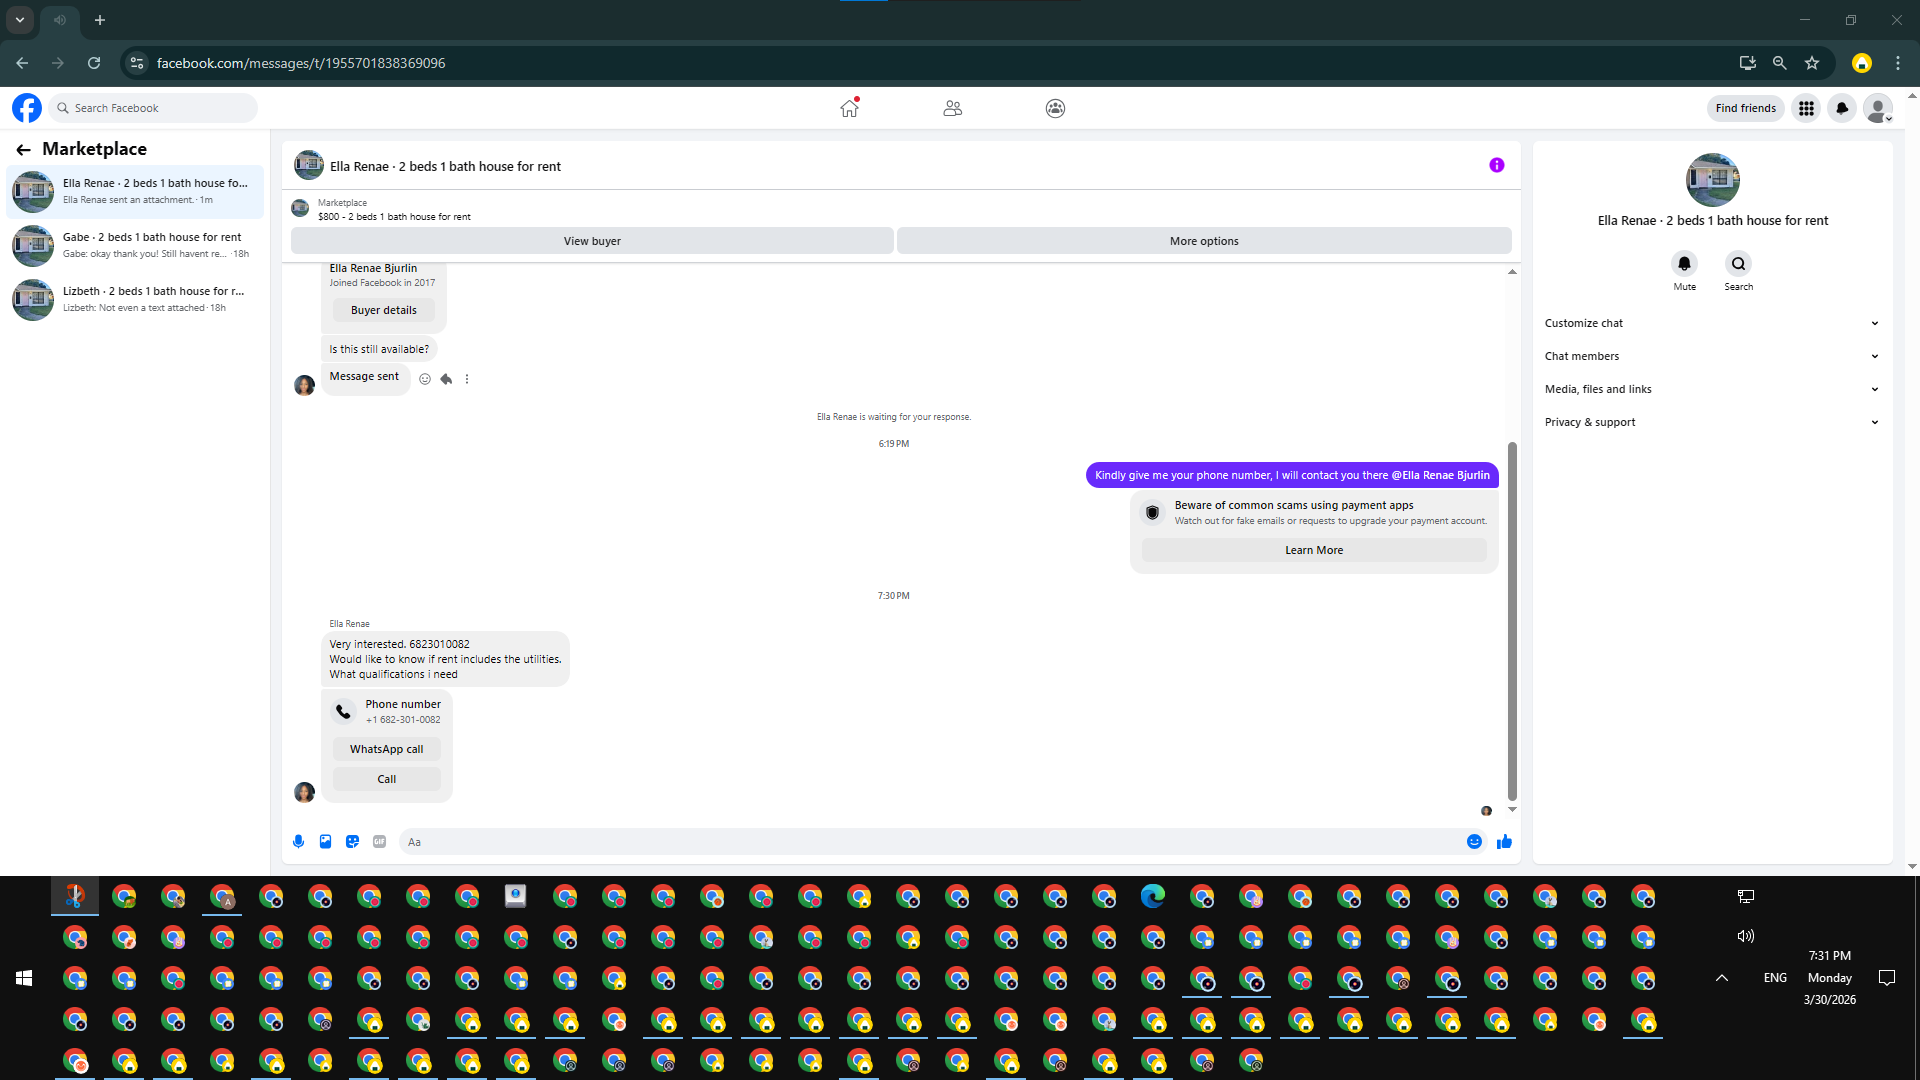Expand Media, files and links section
Viewport: 1920px width, 1080px height.
pos(1711,389)
